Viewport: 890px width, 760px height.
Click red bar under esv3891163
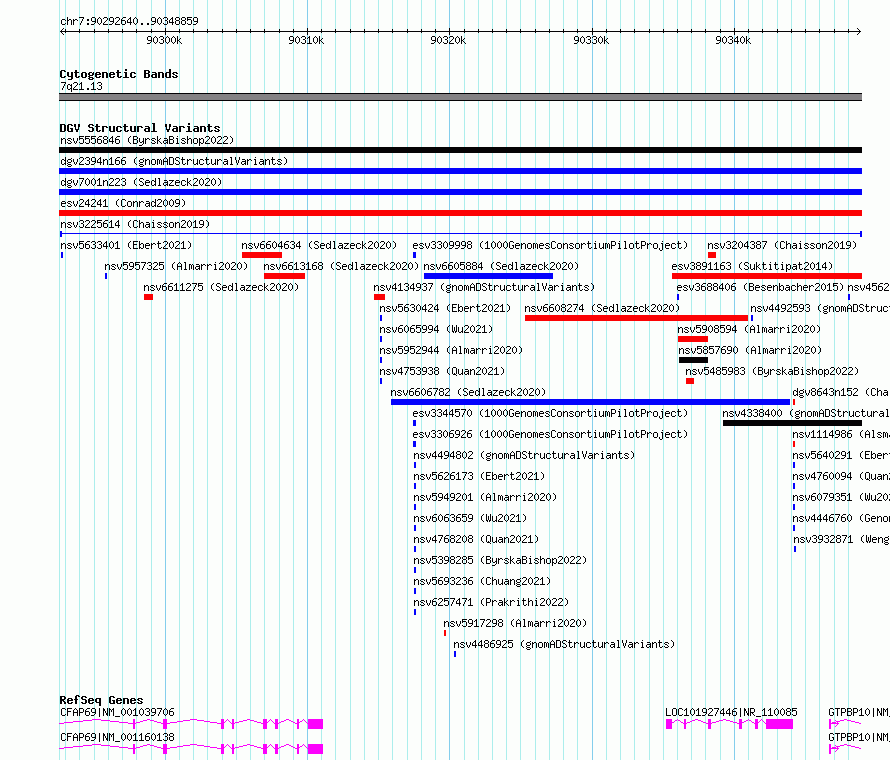tap(767, 276)
